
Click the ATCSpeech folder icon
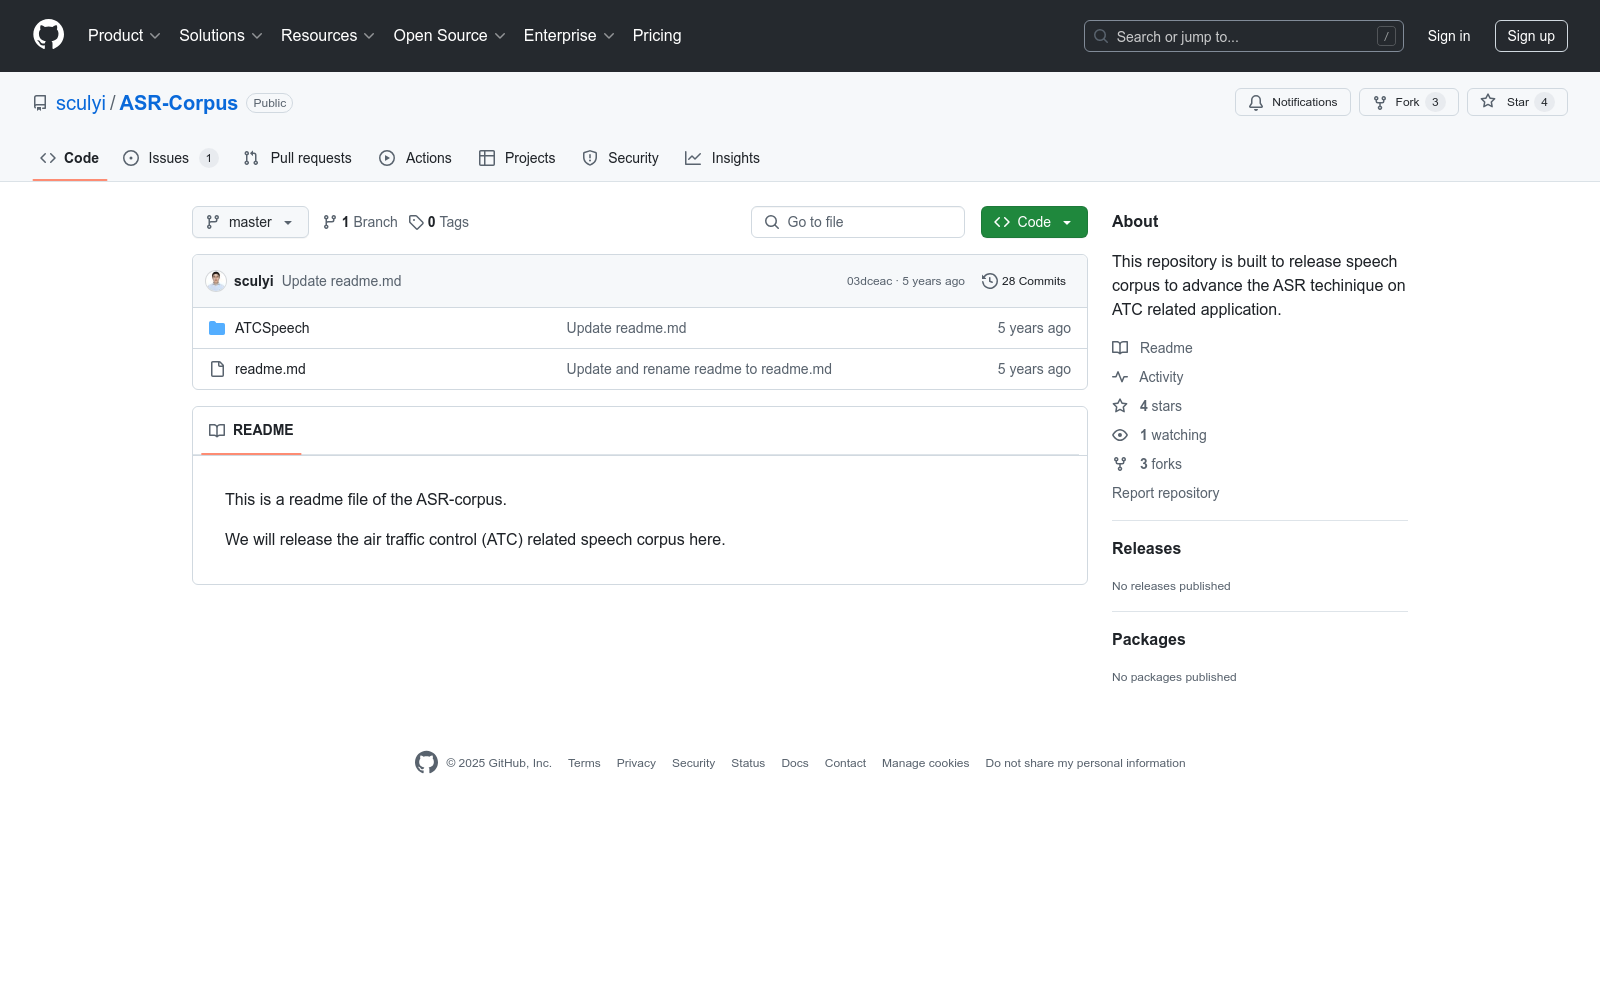coord(217,328)
